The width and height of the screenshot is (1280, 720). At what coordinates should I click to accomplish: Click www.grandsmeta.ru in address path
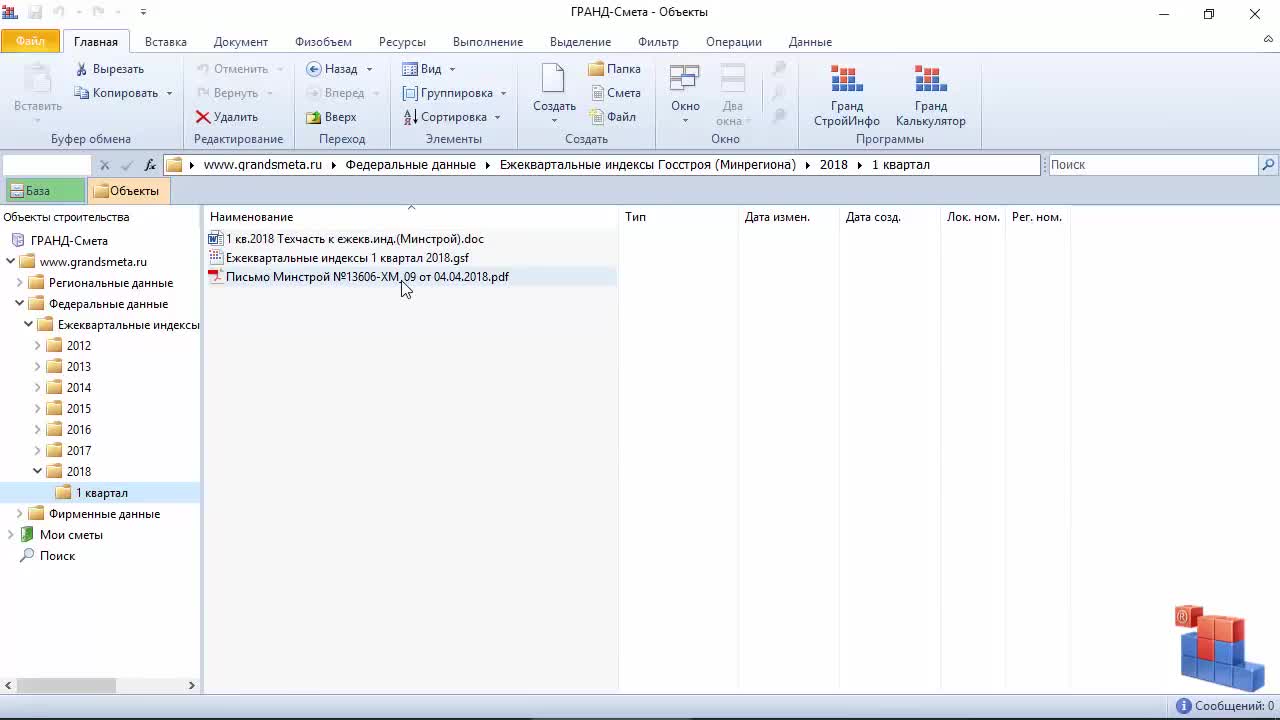point(263,165)
